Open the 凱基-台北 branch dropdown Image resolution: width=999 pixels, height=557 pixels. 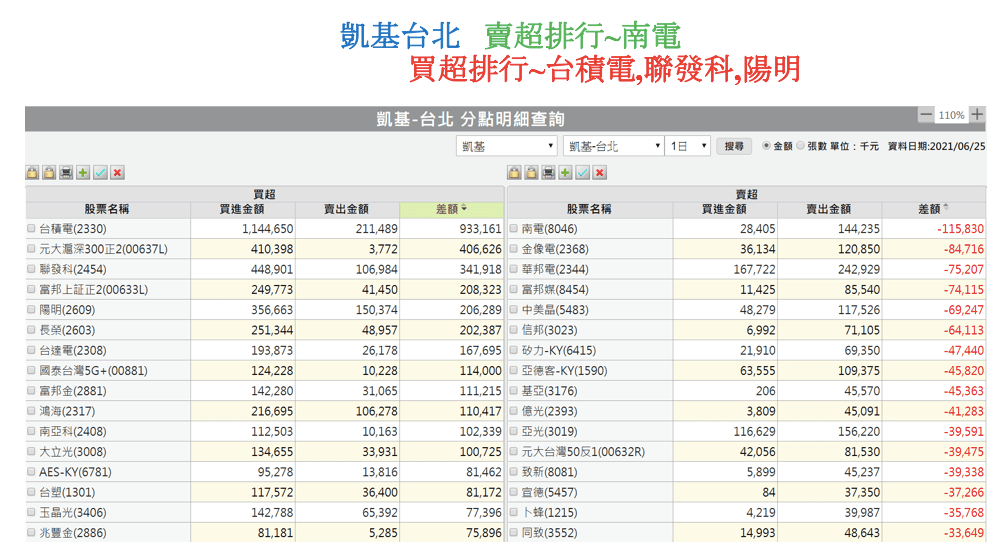click(x=613, y=146)
